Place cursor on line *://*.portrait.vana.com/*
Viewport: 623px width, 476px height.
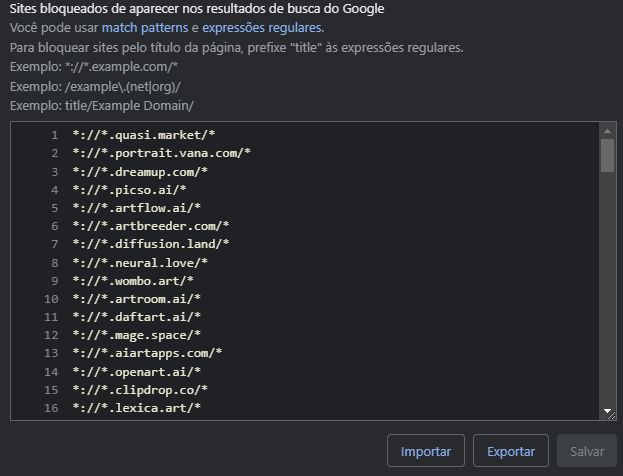[x=161, y=153]
